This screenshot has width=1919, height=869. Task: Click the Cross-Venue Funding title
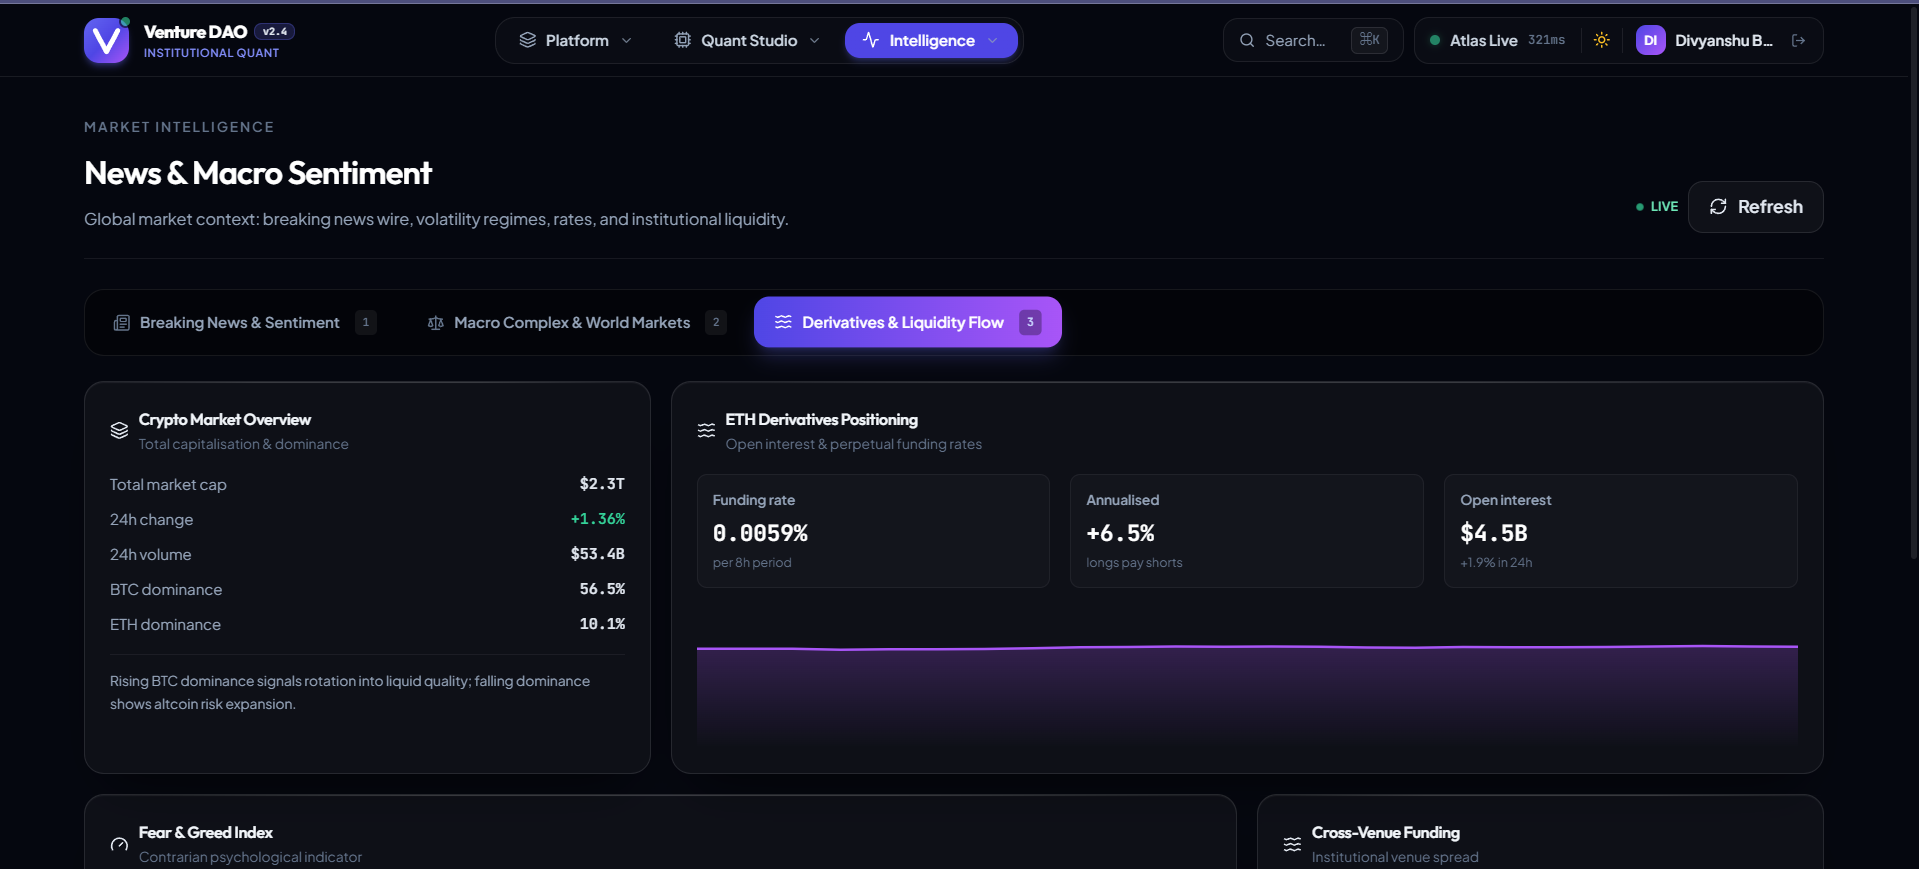(x=1386, y=833)
